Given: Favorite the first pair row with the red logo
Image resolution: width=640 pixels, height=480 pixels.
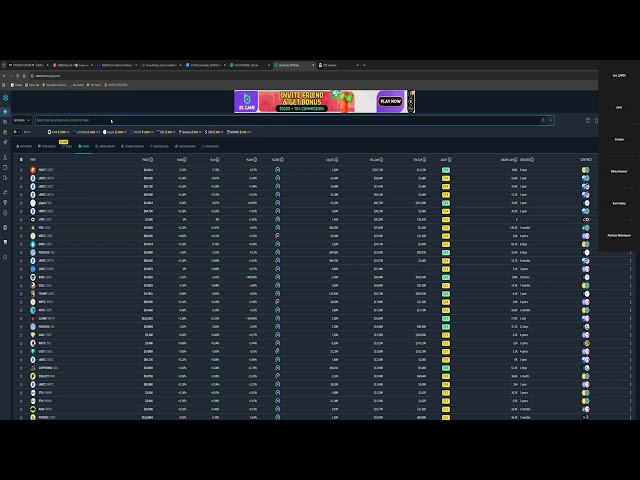Looking at the screenshot, I should point(21,170).
